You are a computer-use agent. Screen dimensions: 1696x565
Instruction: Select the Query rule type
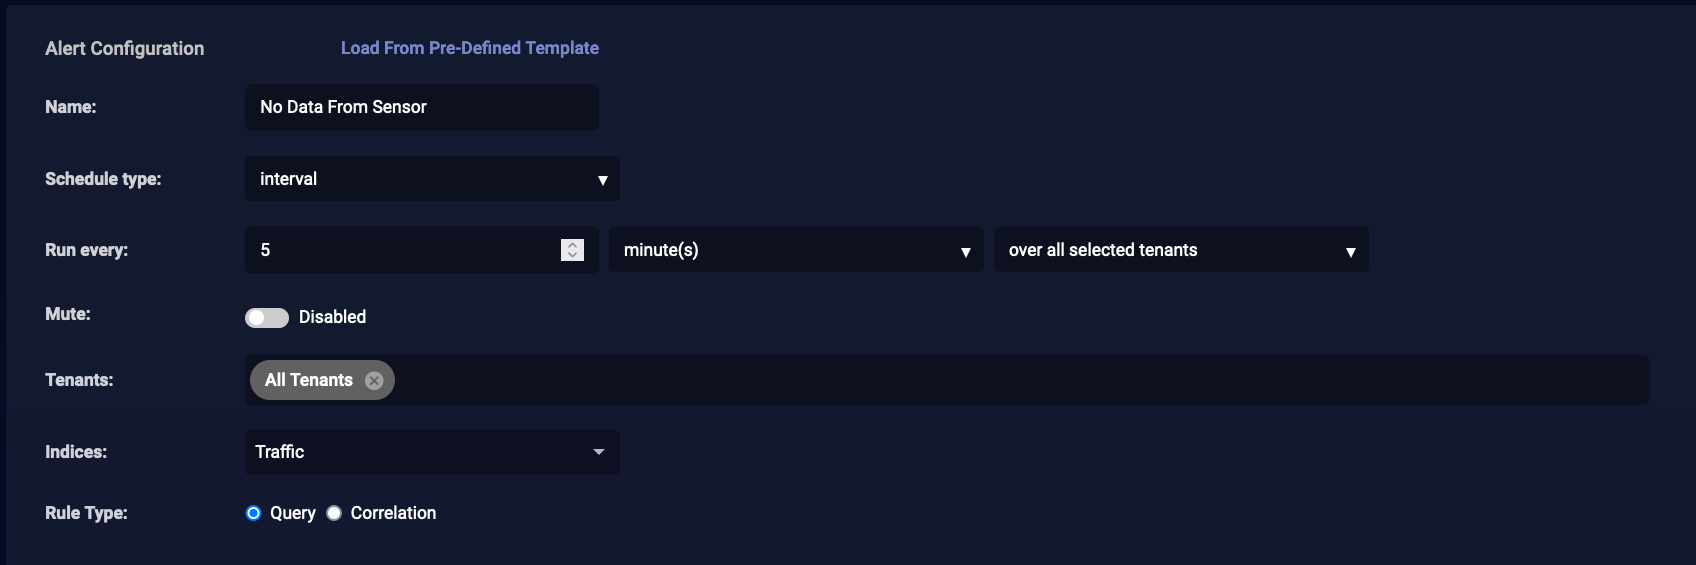pyautogui.click(x=254, y=513)
